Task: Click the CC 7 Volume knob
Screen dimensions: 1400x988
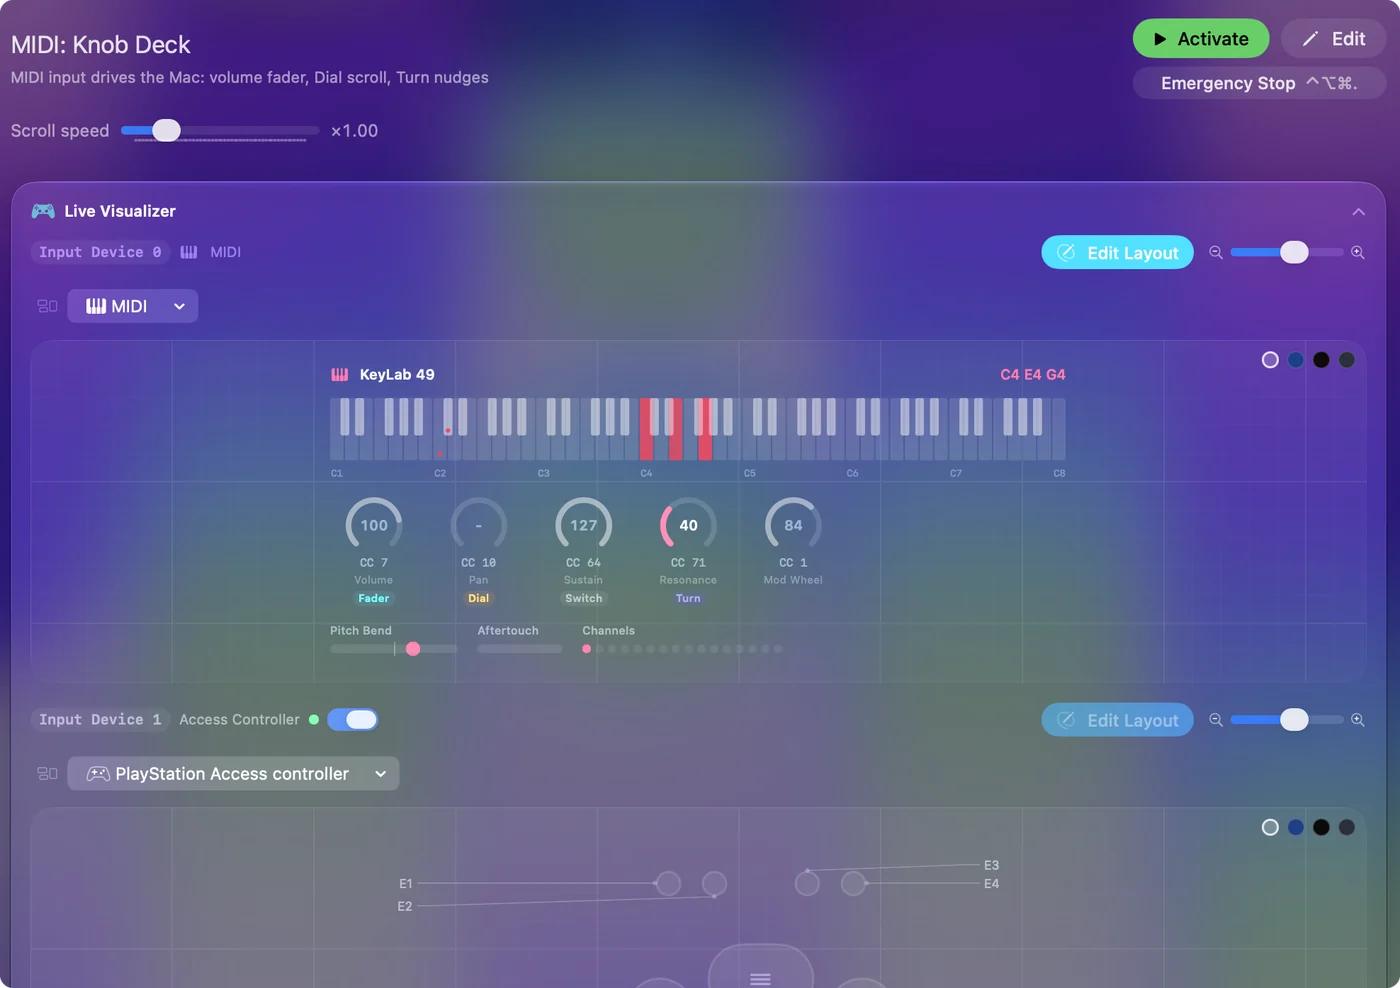Action: tap(374, 525)
